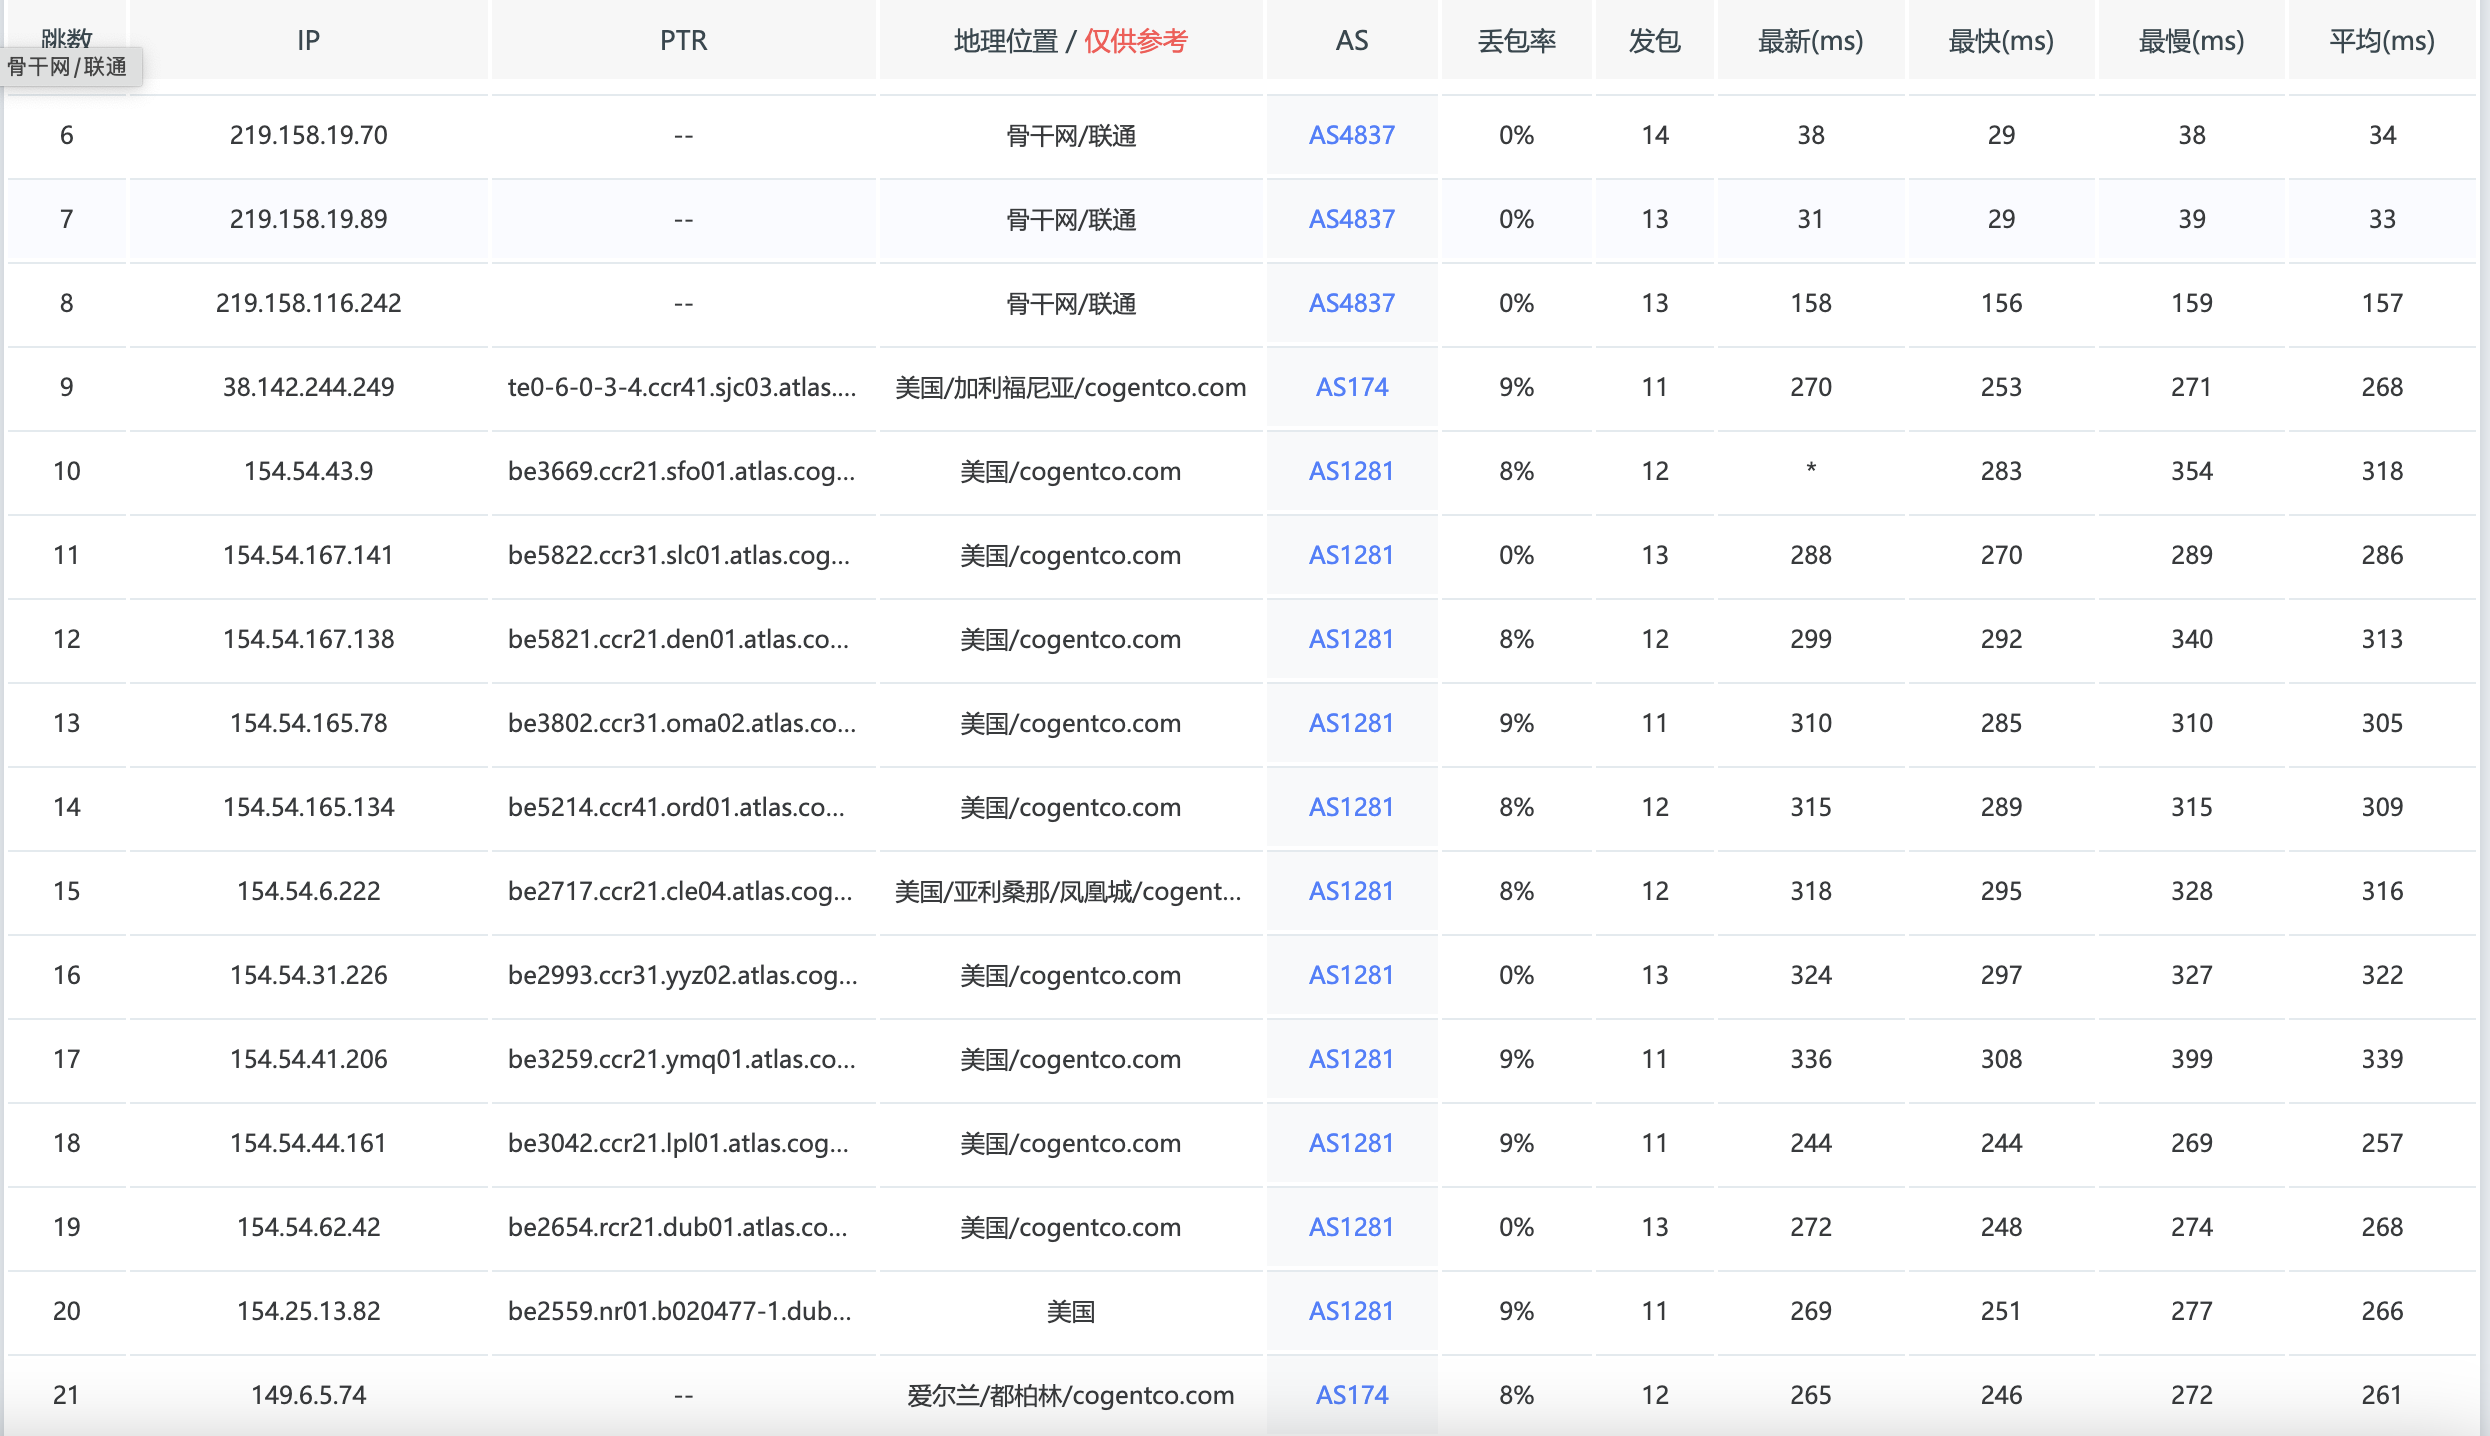Click PTR be3259.ccr21.ymq01.atlas.co...
Viewport: 2490px width, 1436px height.
682,1059
